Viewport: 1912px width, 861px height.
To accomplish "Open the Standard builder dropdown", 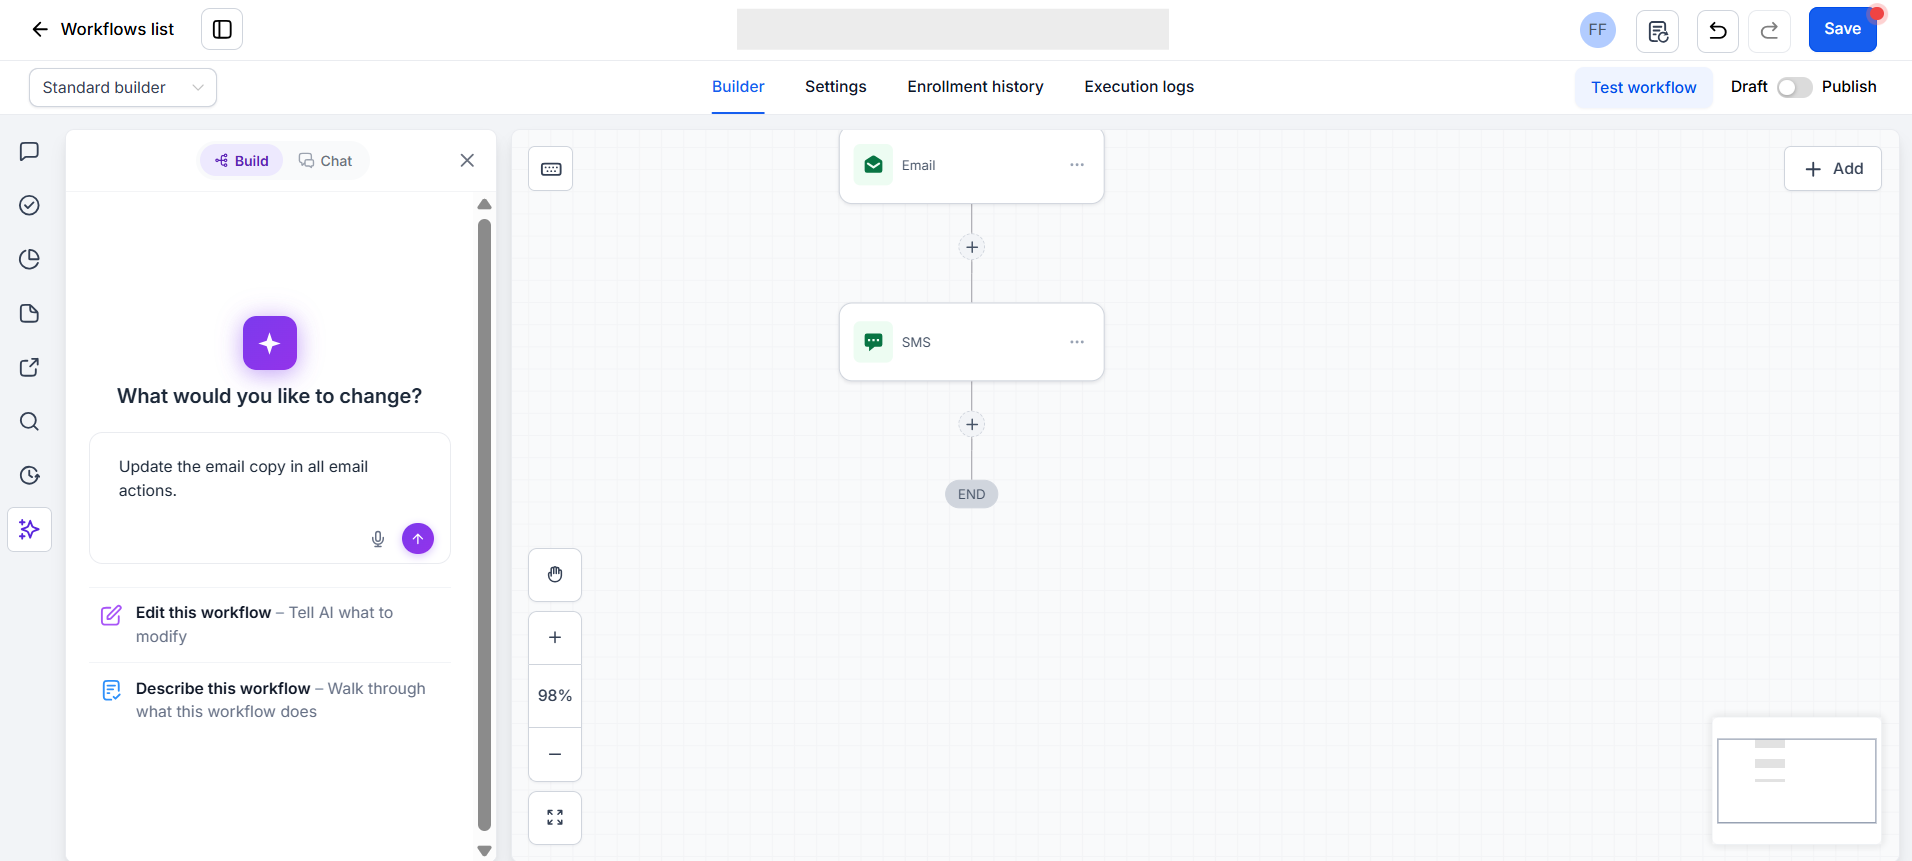I will pyautogui.click(x=123, y=88).
